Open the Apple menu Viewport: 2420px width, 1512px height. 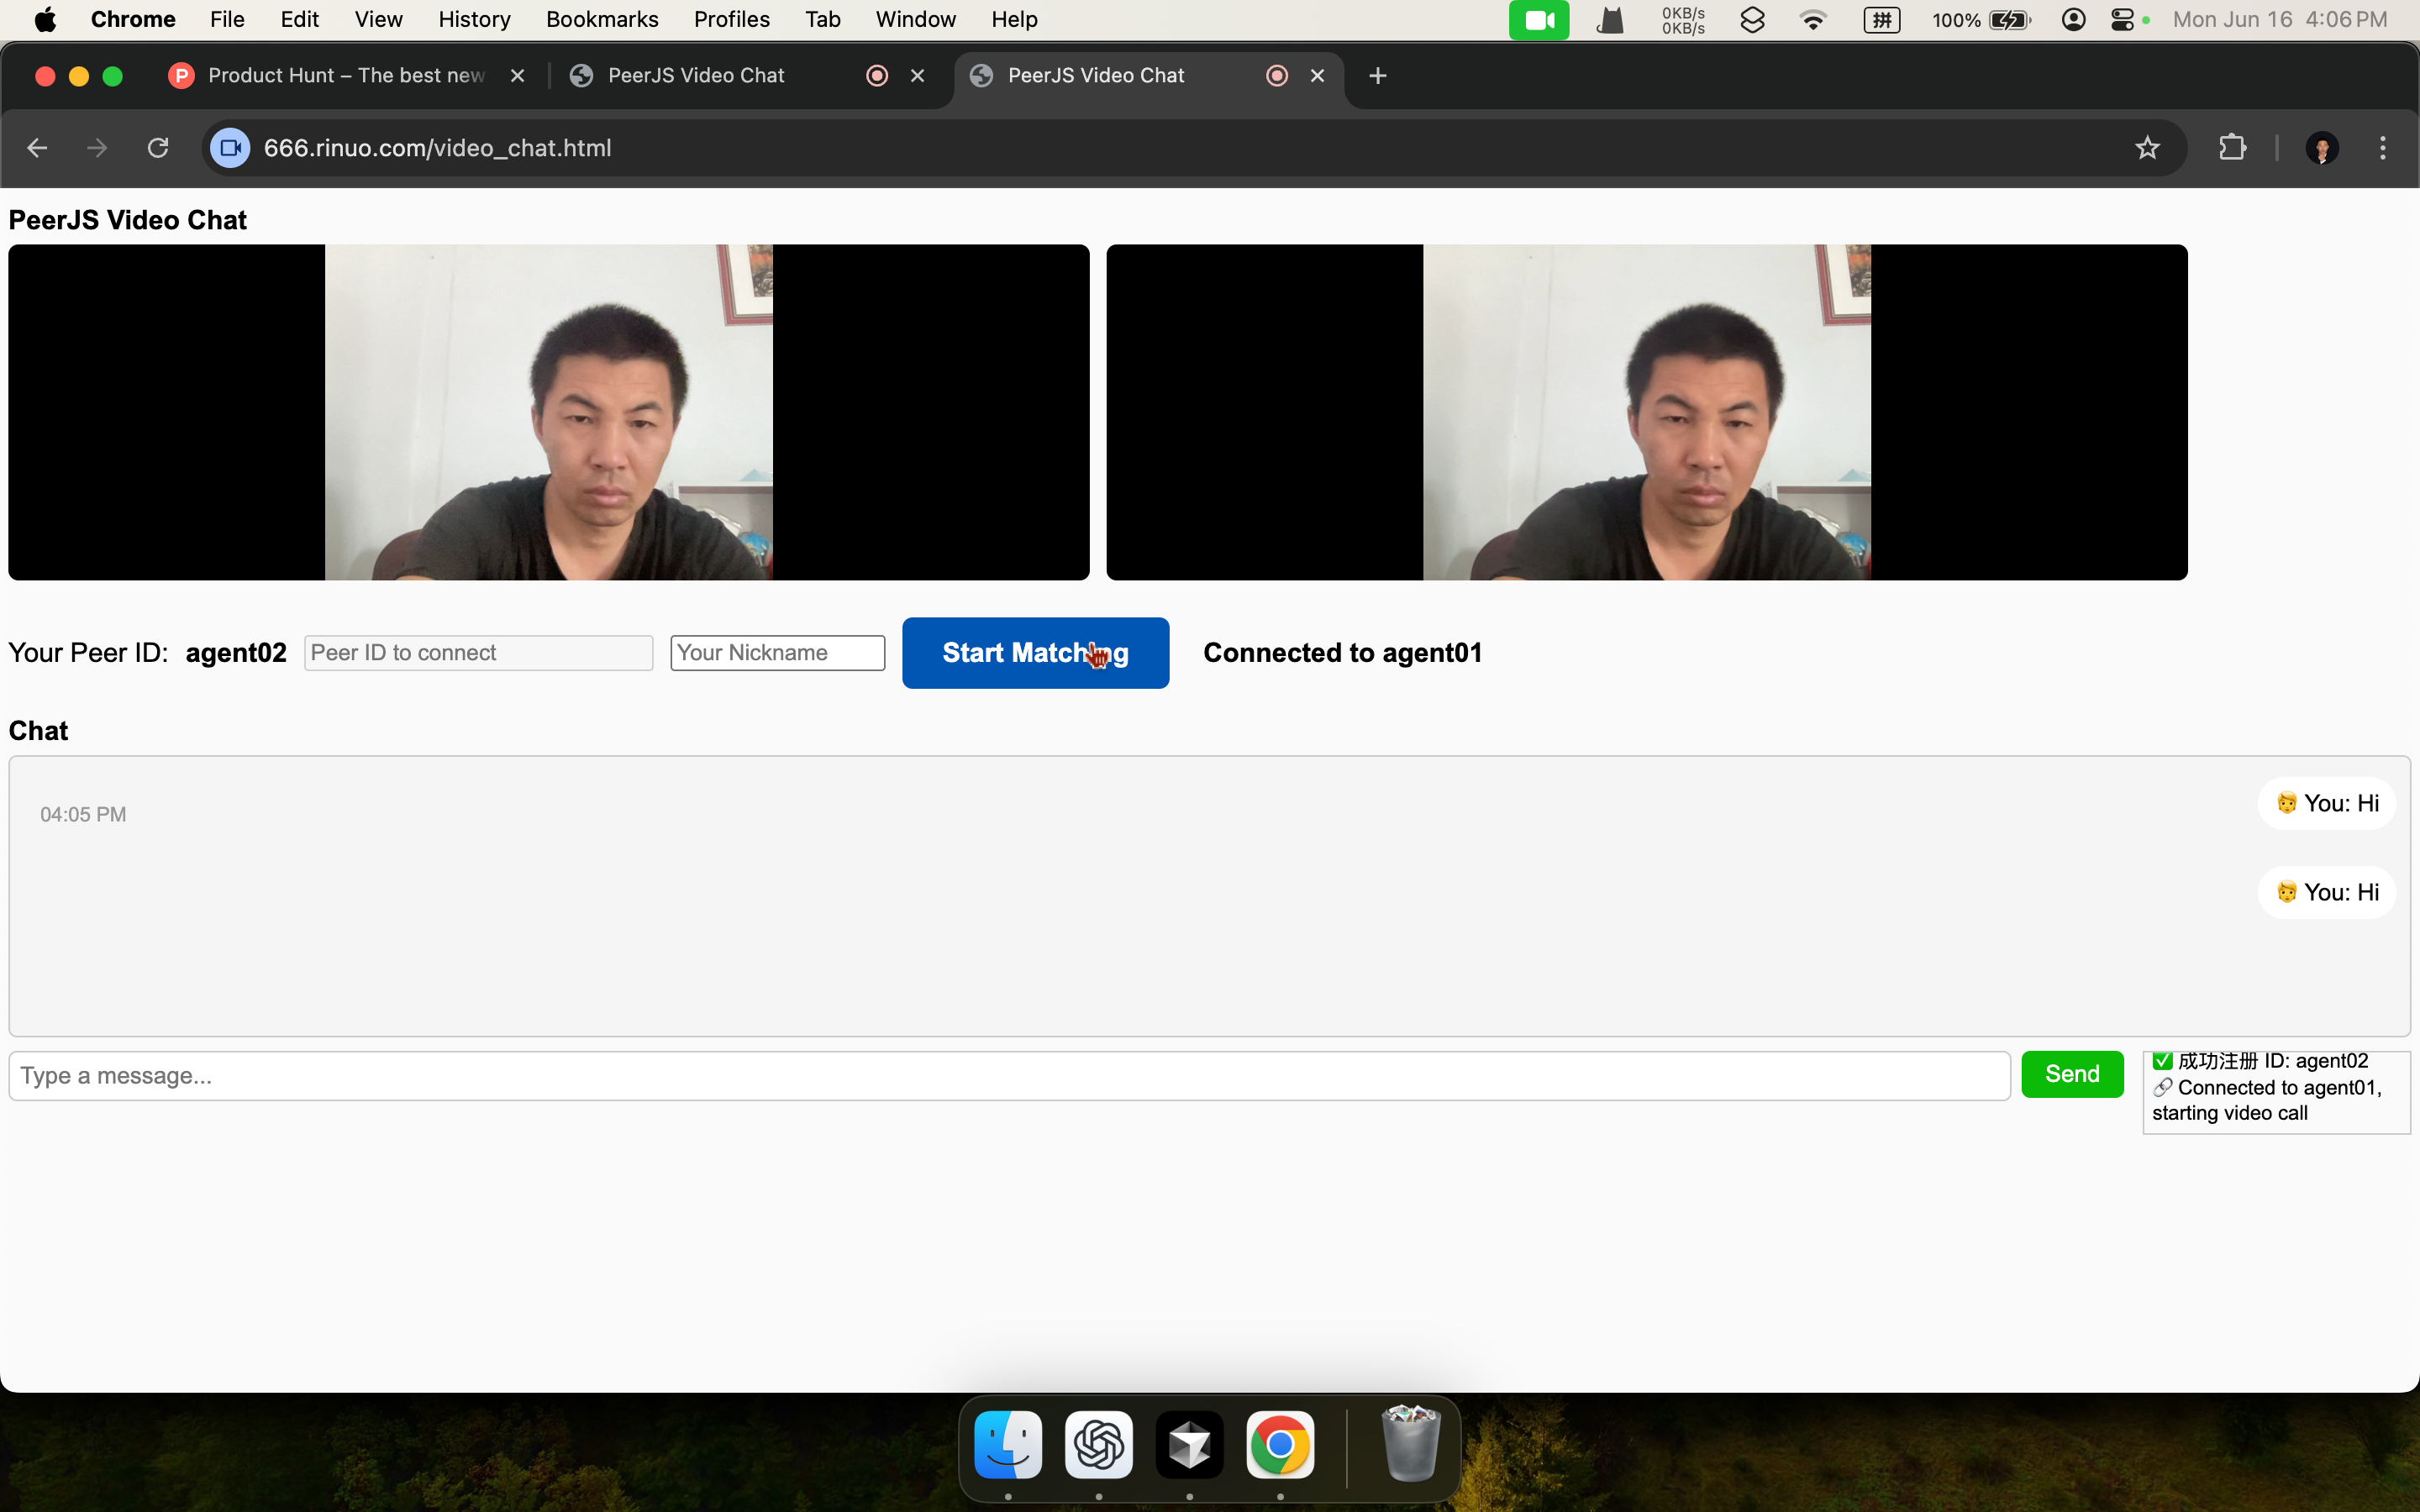pyautogui.click(x=45, y=19)
